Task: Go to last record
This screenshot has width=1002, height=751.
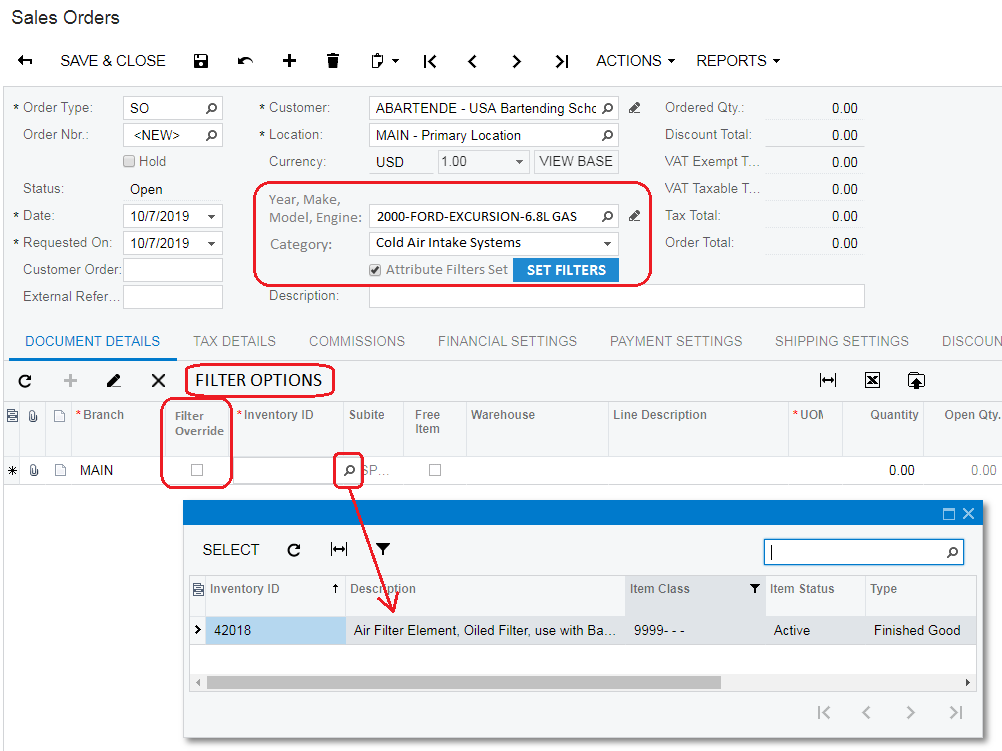Action: pyautogui.click(x=561, y=61)
